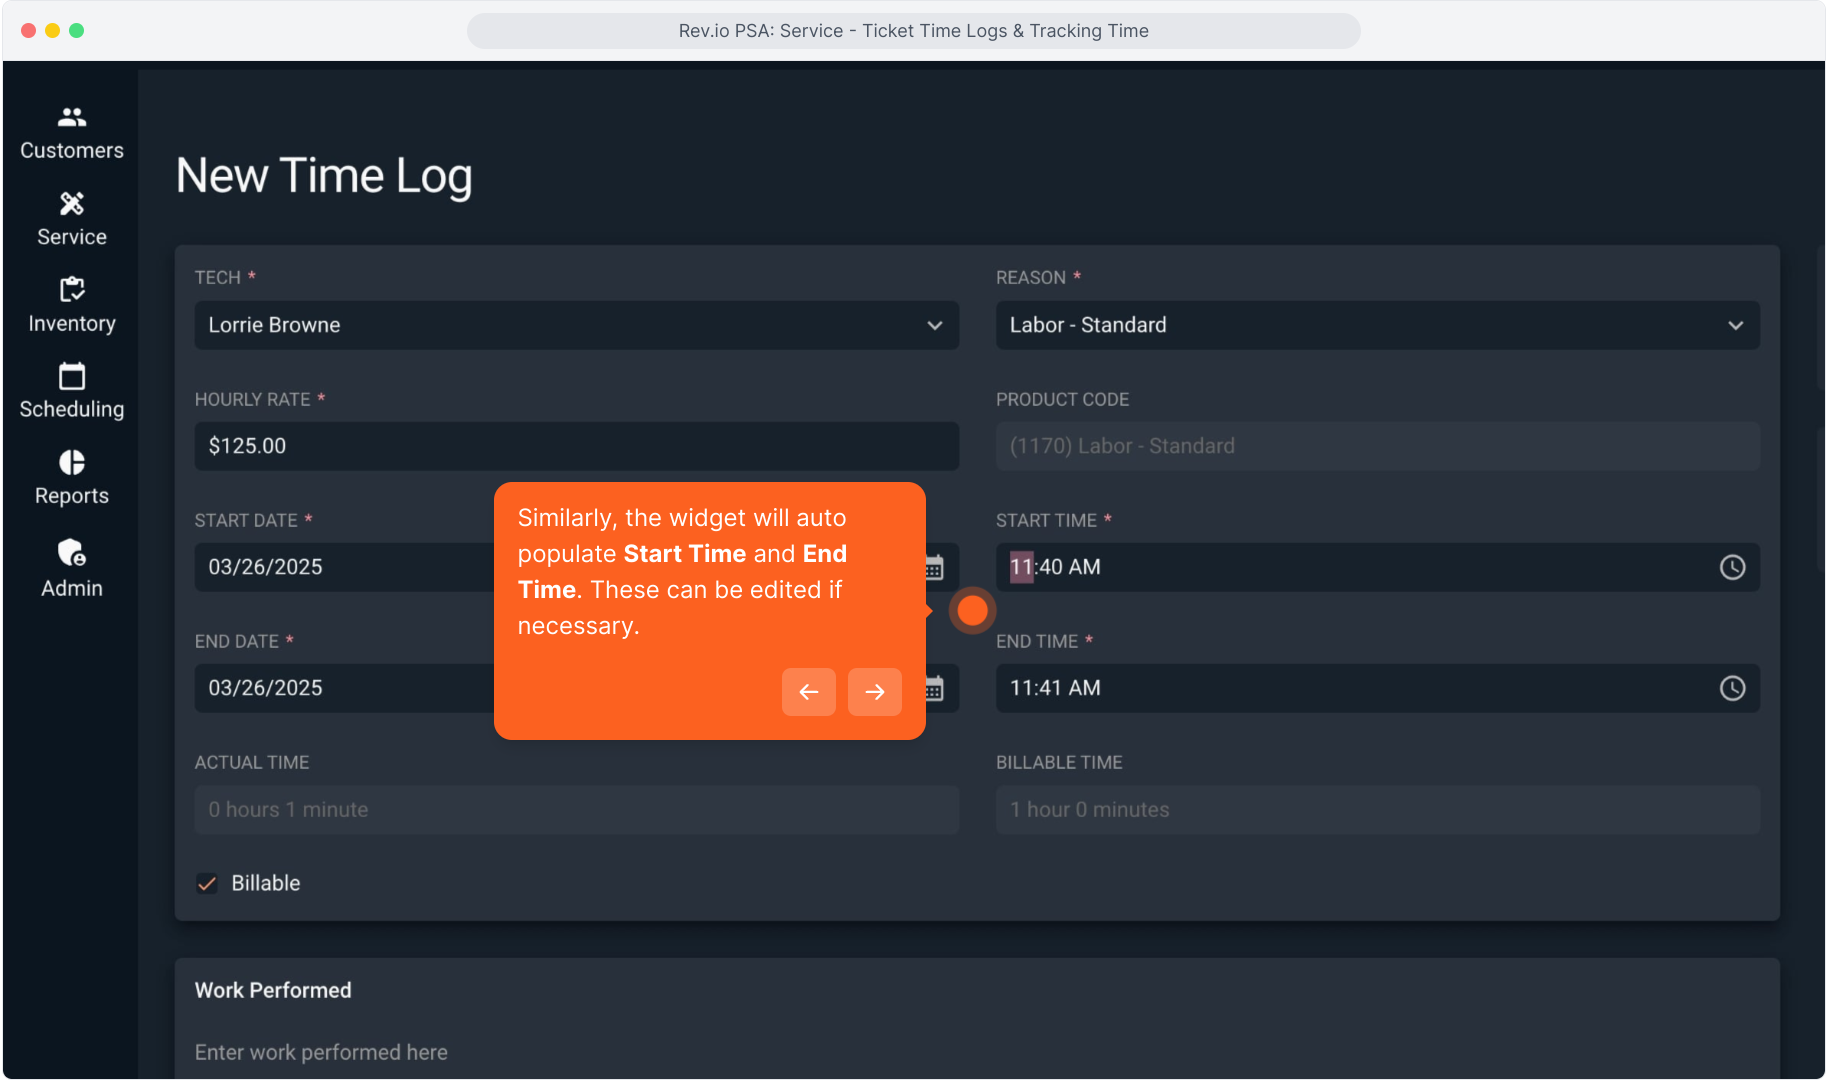Click the orange hotspot beacon dot
1828x1080 pixels.
click(972, 611)
